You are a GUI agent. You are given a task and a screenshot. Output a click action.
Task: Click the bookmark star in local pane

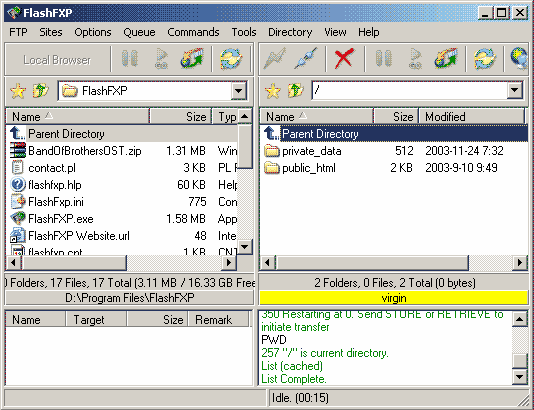18,91
